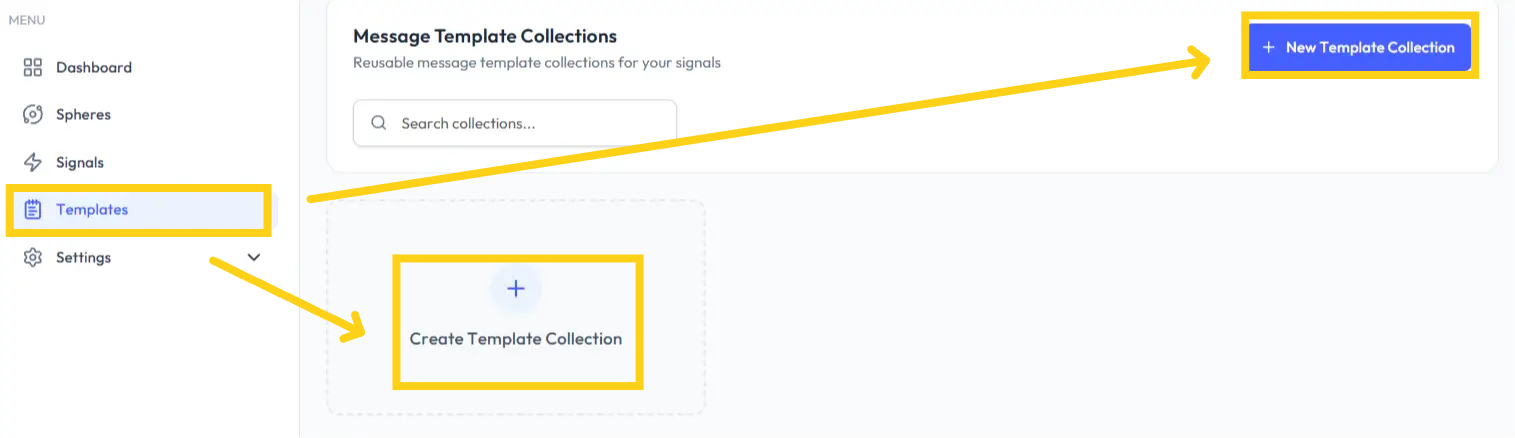Click the Templates clipboard icon

tap(33, 210)
